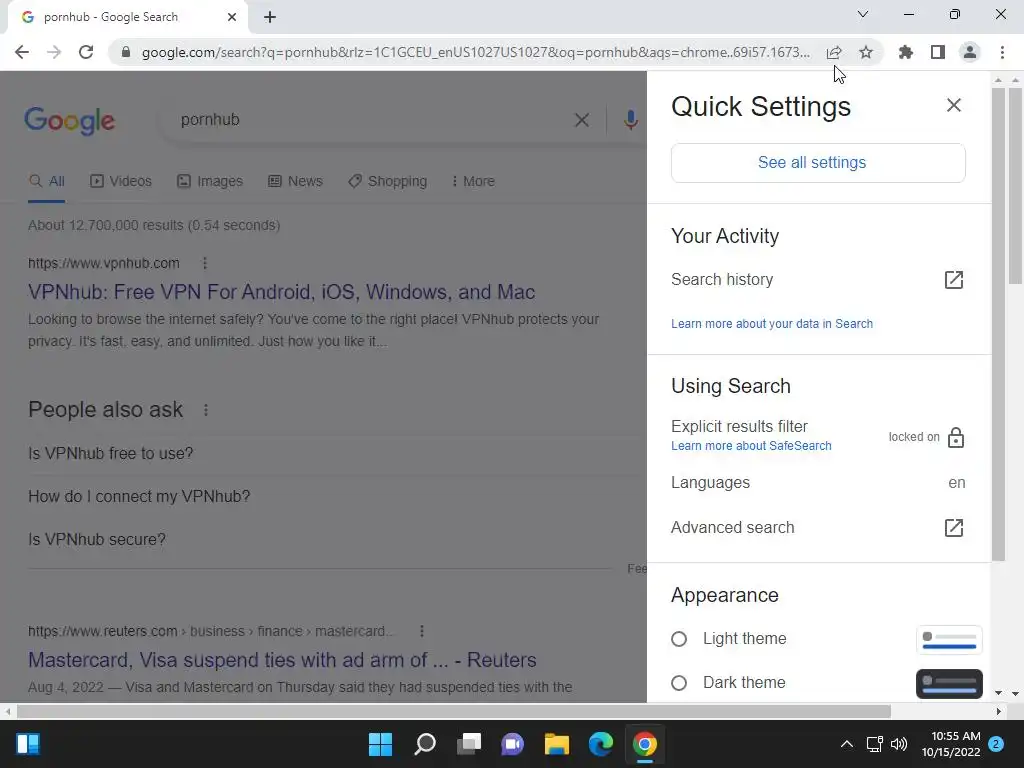This screenshot has width=1024, height=768.
Task: Share this page icon in address bar
Action: click(x=834, y=52)
